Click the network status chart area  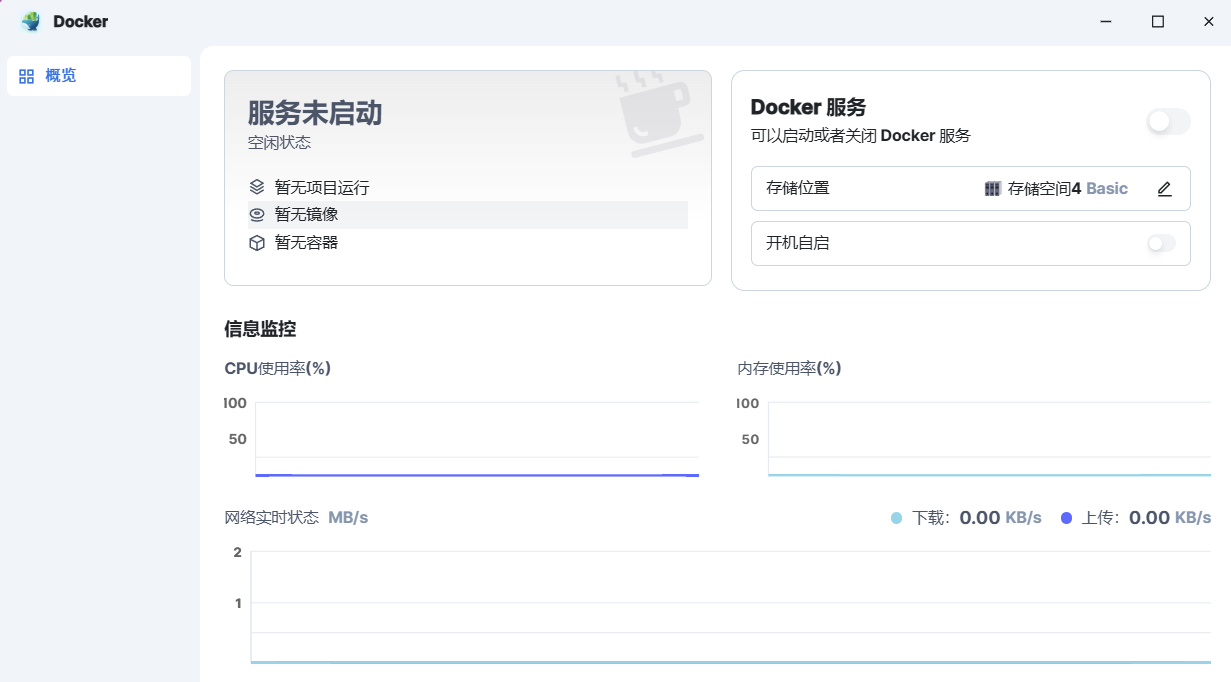(731, 607)
